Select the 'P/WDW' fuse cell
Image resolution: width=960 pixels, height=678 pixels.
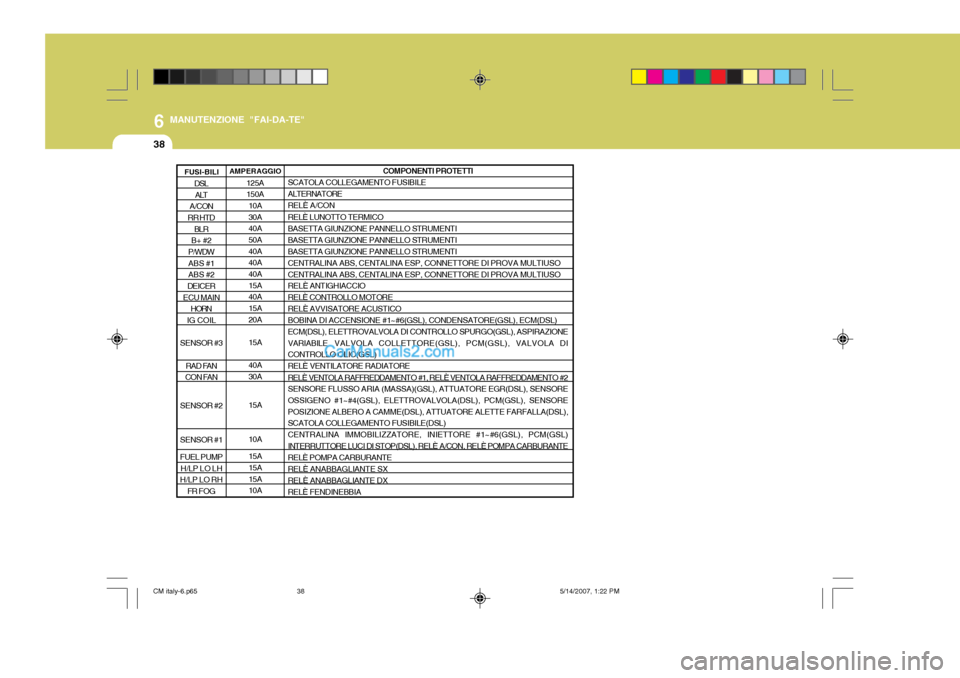201,252
